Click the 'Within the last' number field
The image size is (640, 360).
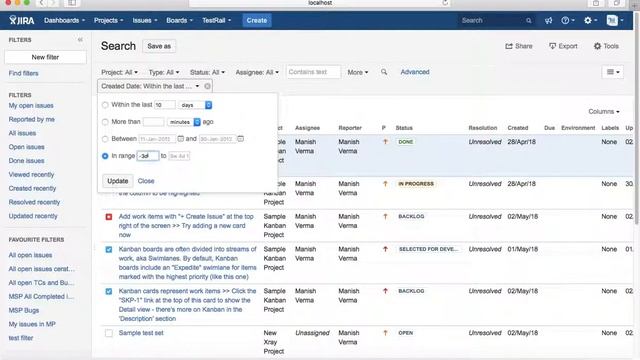pyautogui.click(x=164, y=105)
